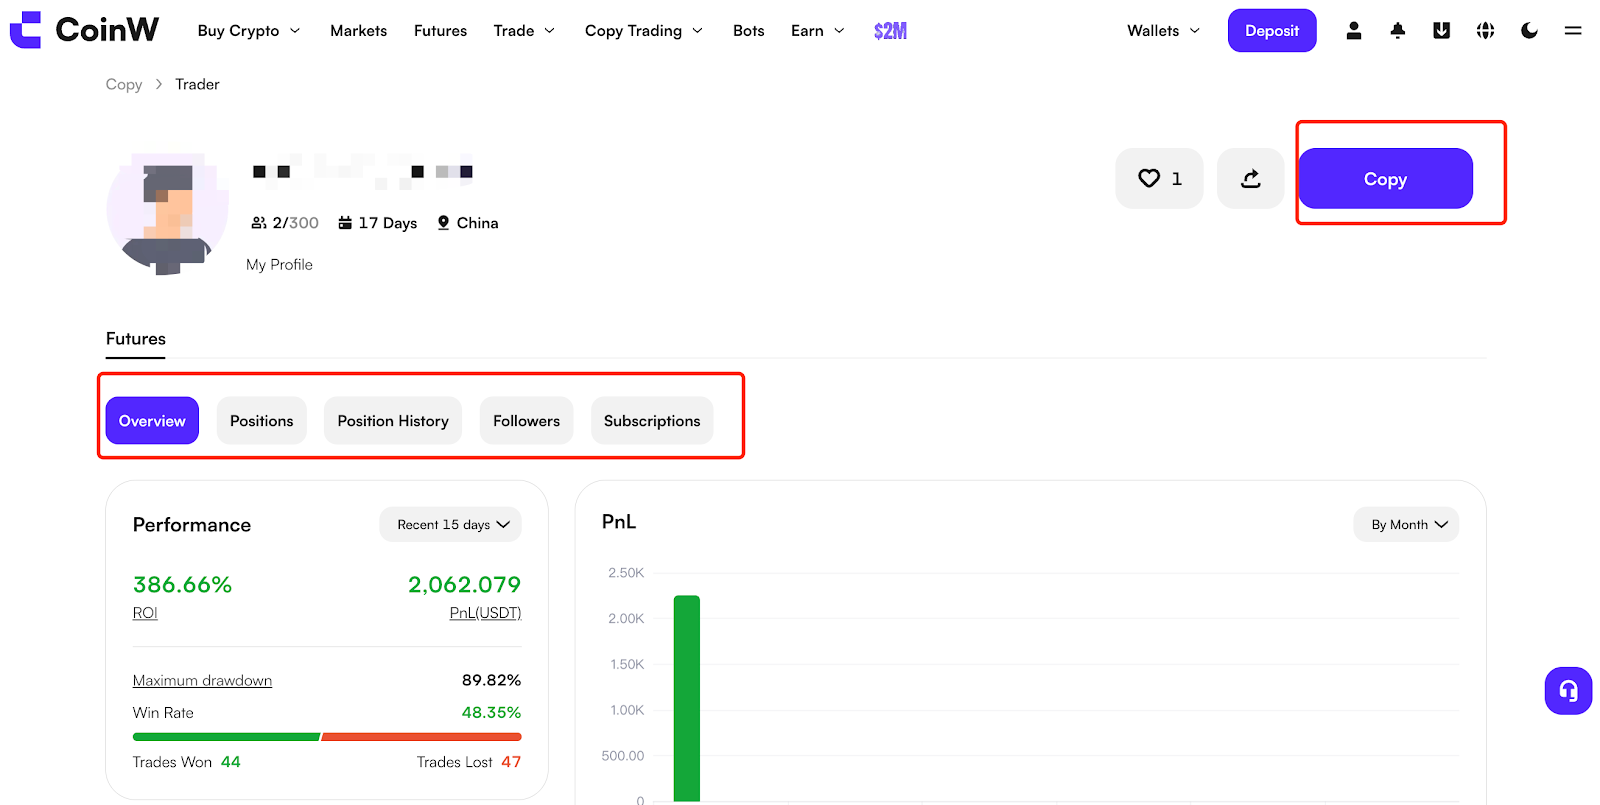Open the customer support headset chat
The height and width of the screenshot is (805, 1600).
point(1567,691)
